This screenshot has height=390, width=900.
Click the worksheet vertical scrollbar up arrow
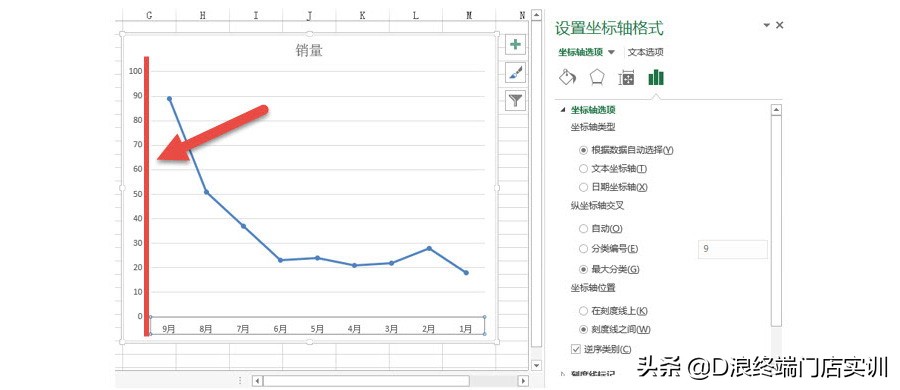pyautogui.click(x=536, y=15)
